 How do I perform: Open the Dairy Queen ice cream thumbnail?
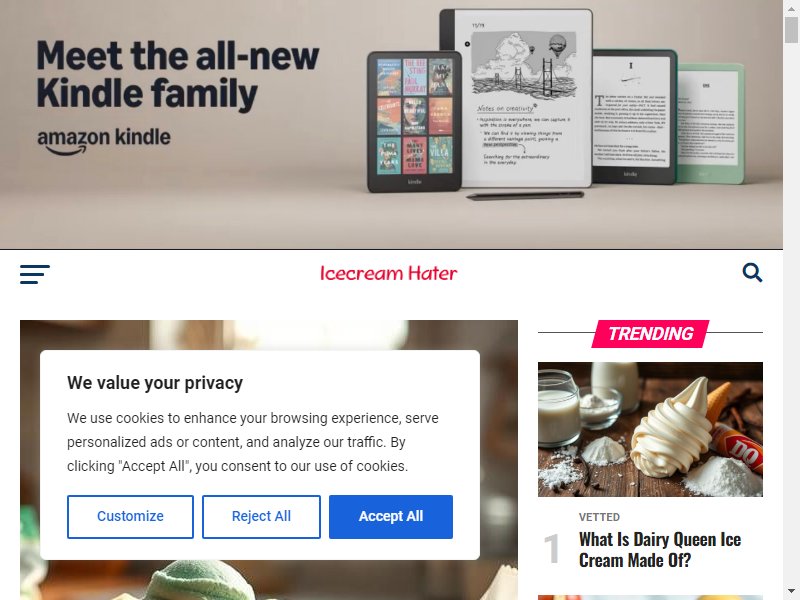[x=650, y=429]
